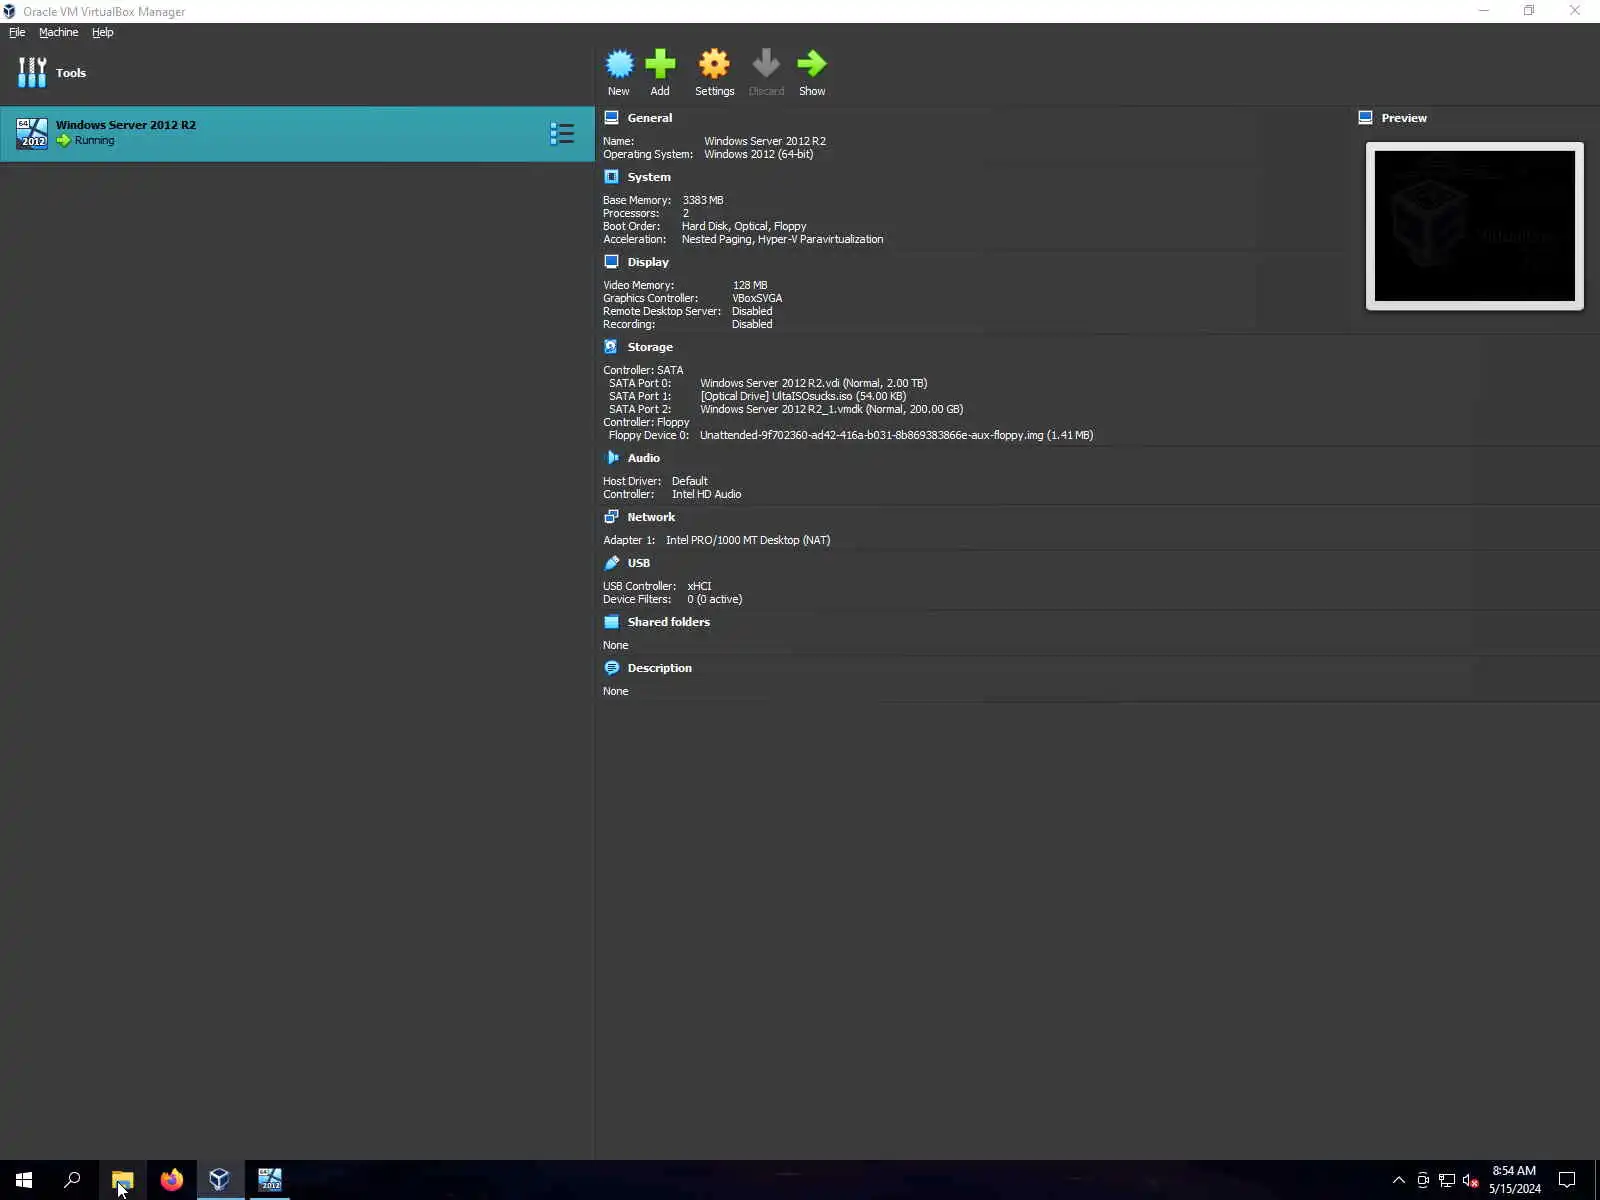Click the Shared folders section folder icon
This screenshot has height=1200, width=1600.
point(611,622)
